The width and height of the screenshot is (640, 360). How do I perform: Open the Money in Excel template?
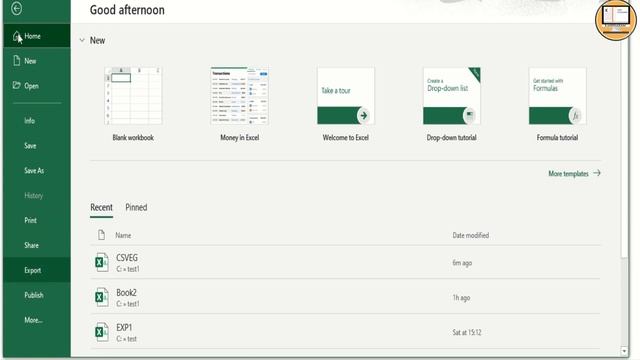coord(240,104)
